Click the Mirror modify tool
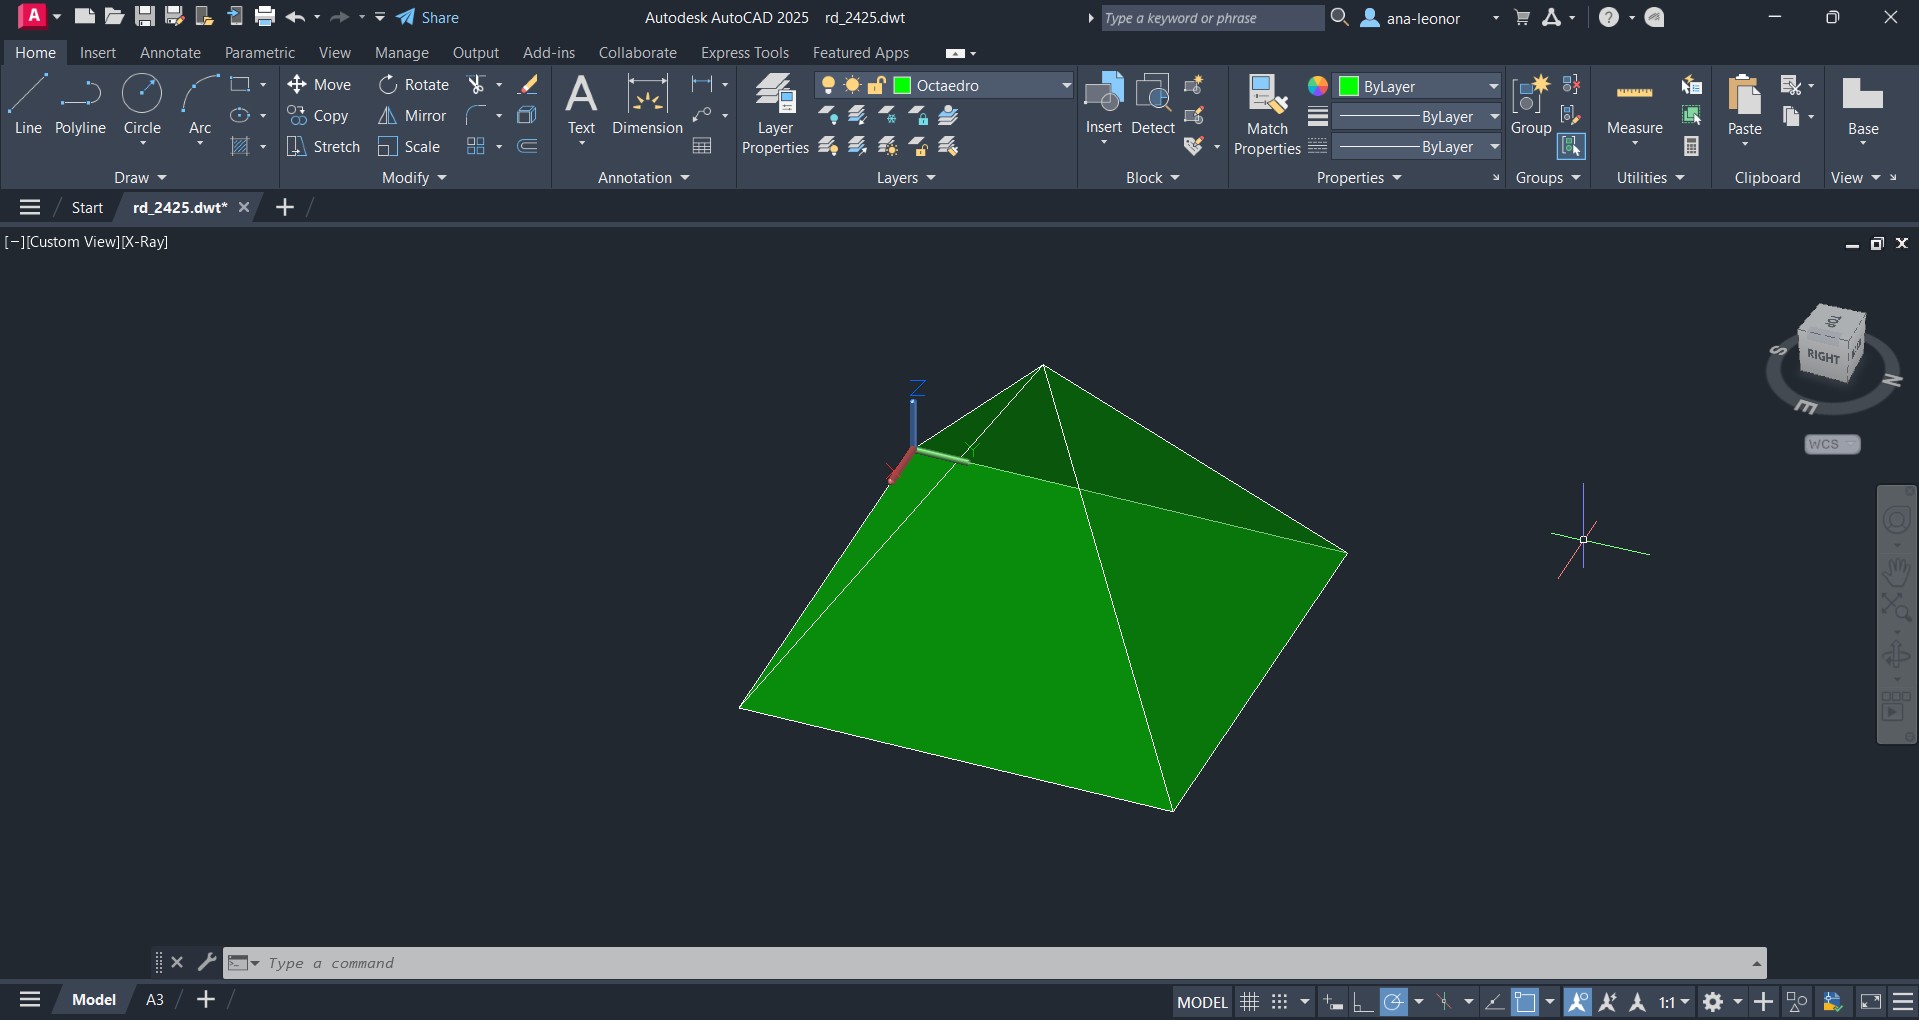The image size is (1919, 1020). click(x=412, y=116)
